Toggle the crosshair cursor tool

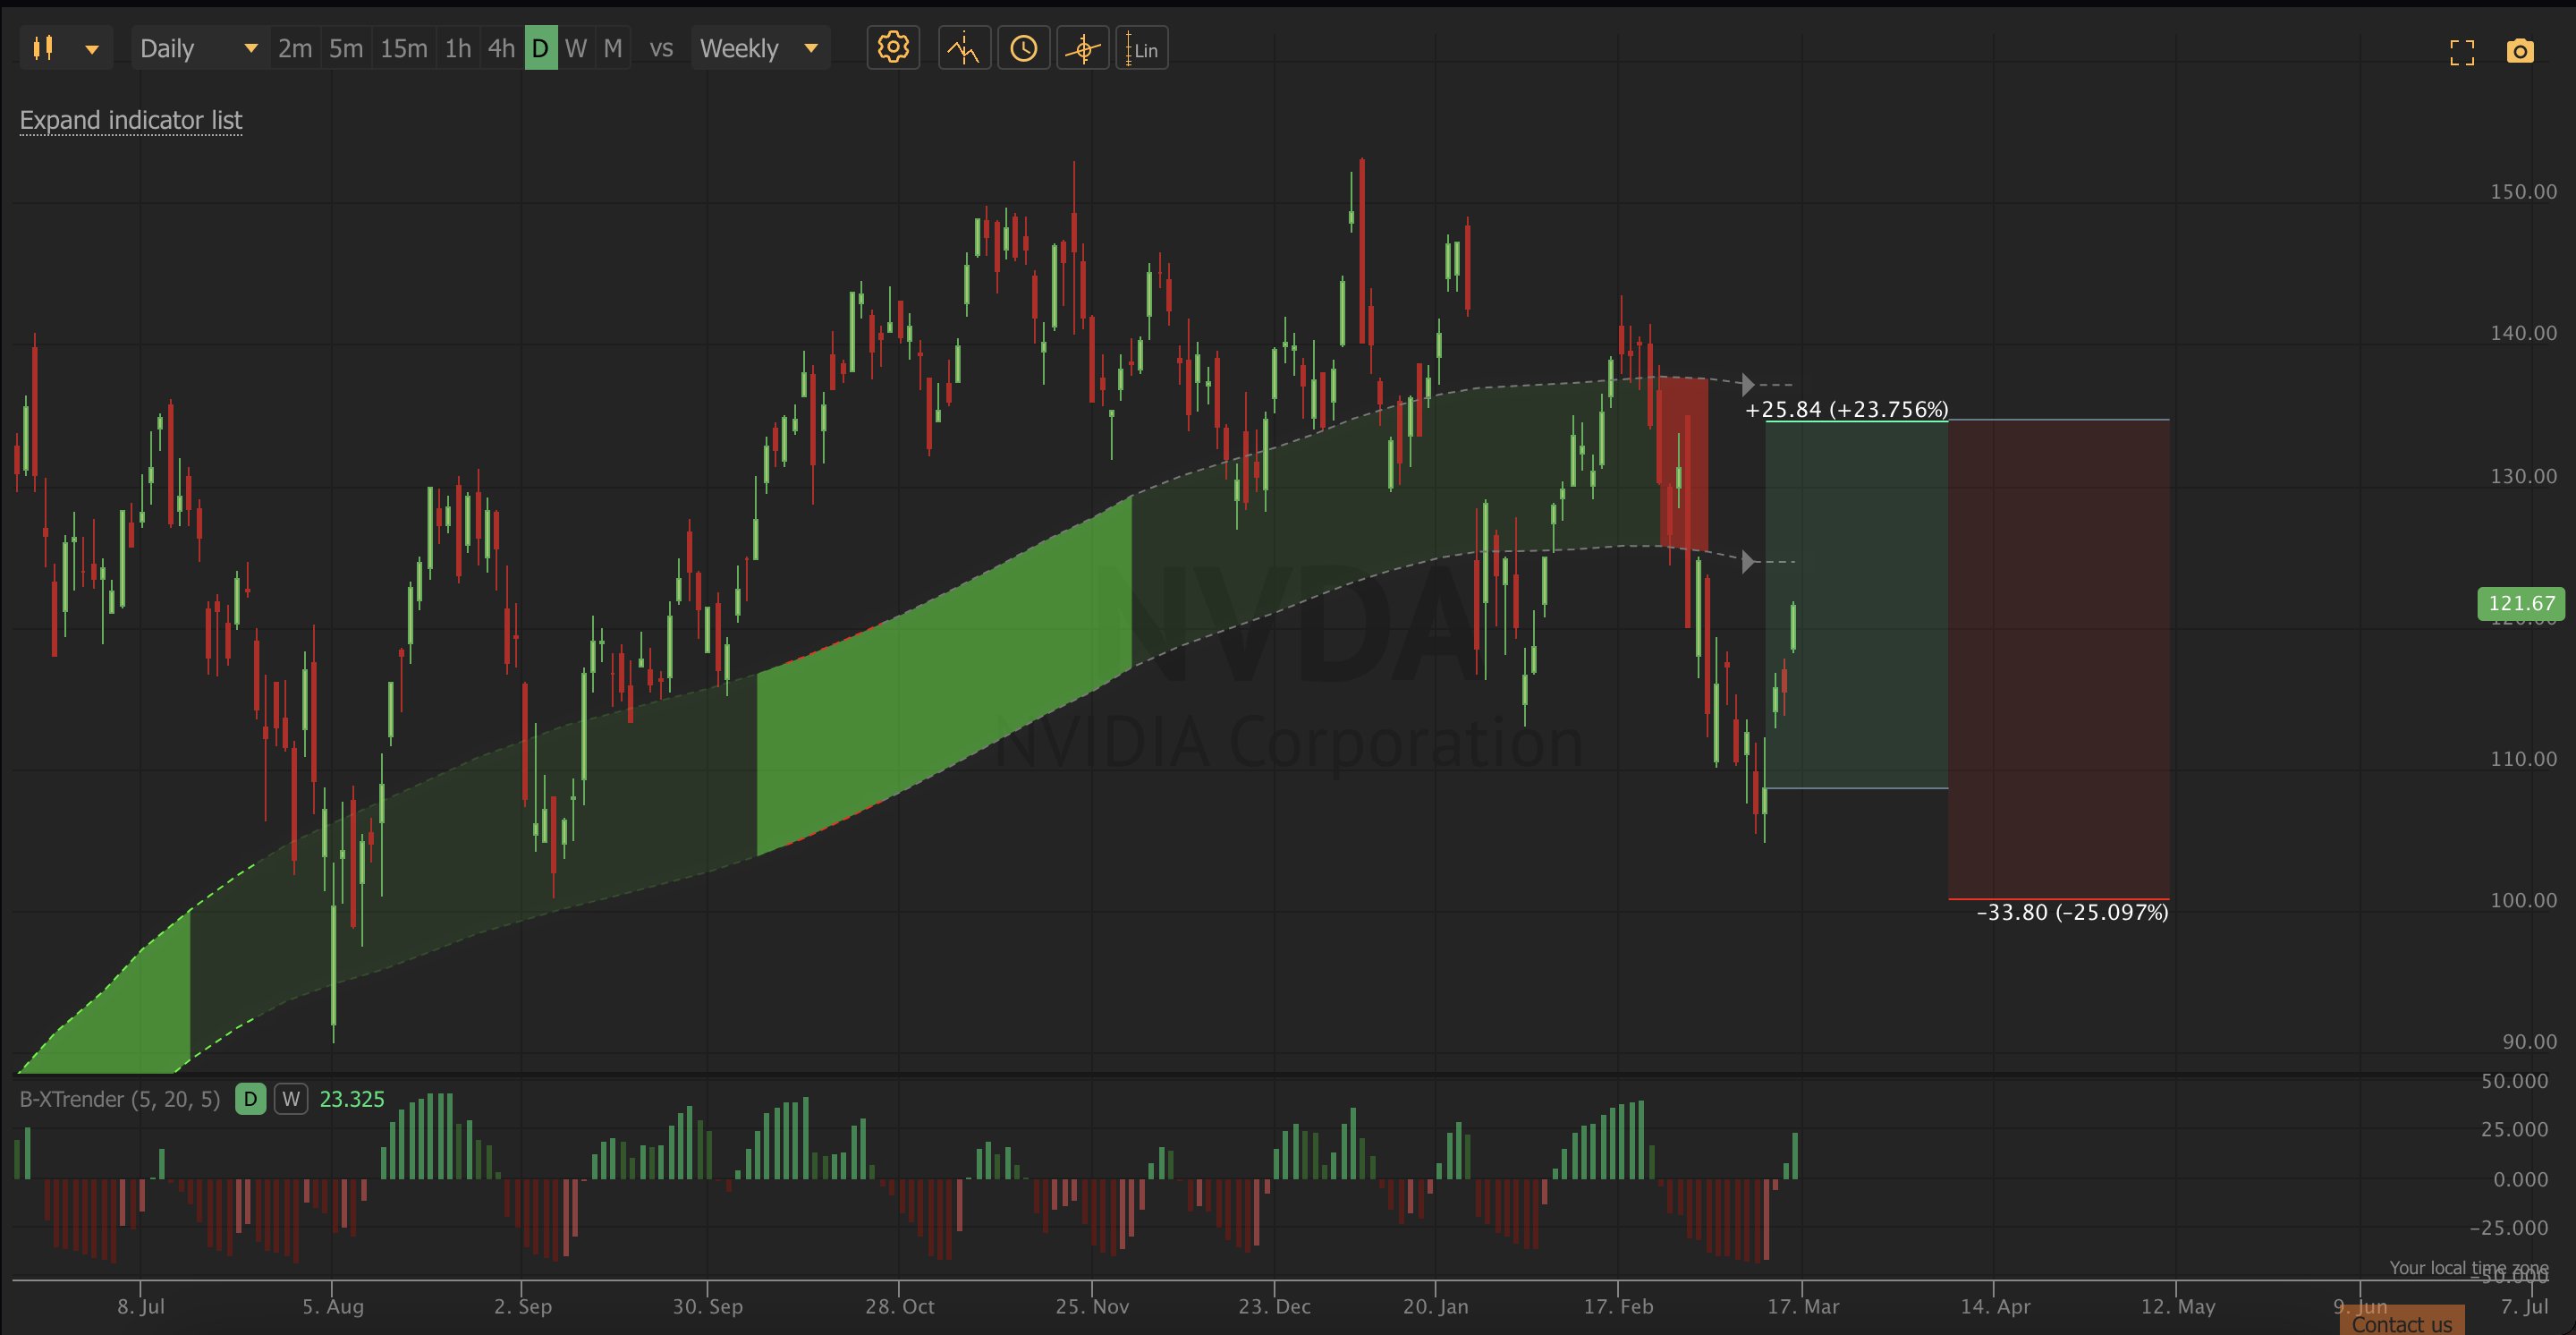[1082, 48]
